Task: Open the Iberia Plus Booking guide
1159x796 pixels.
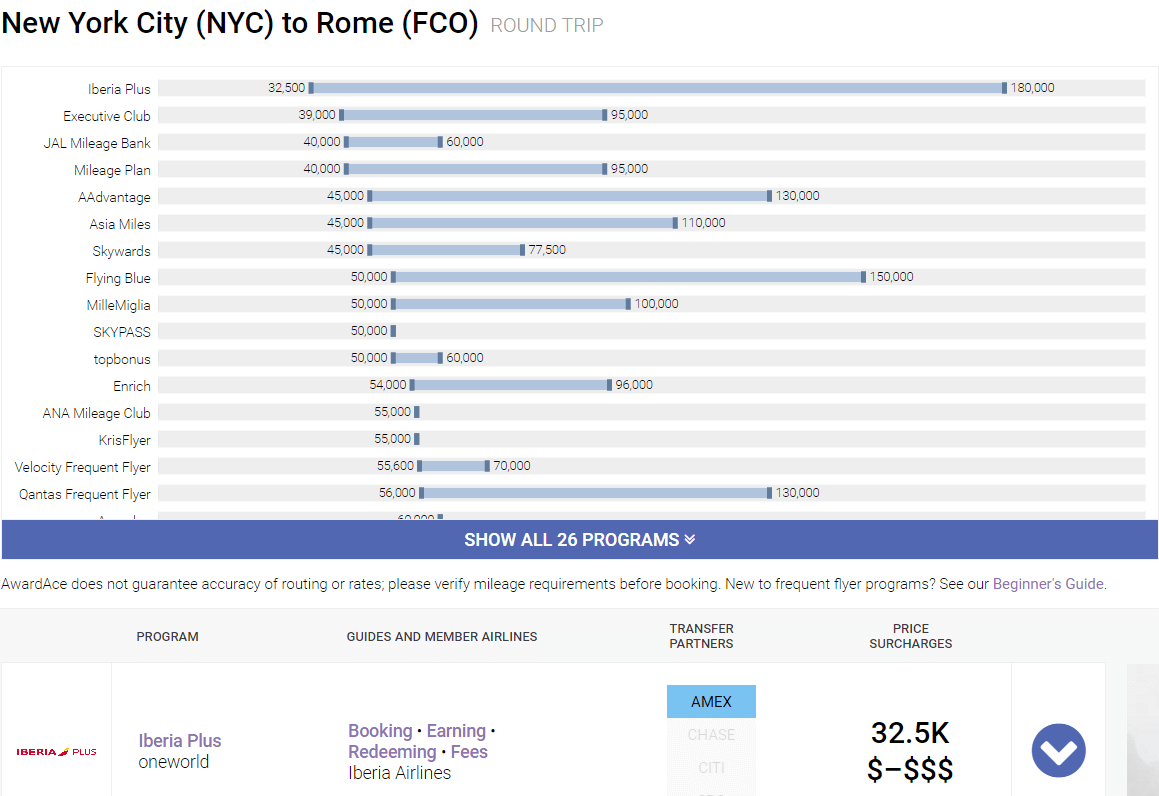Action: 380,731
